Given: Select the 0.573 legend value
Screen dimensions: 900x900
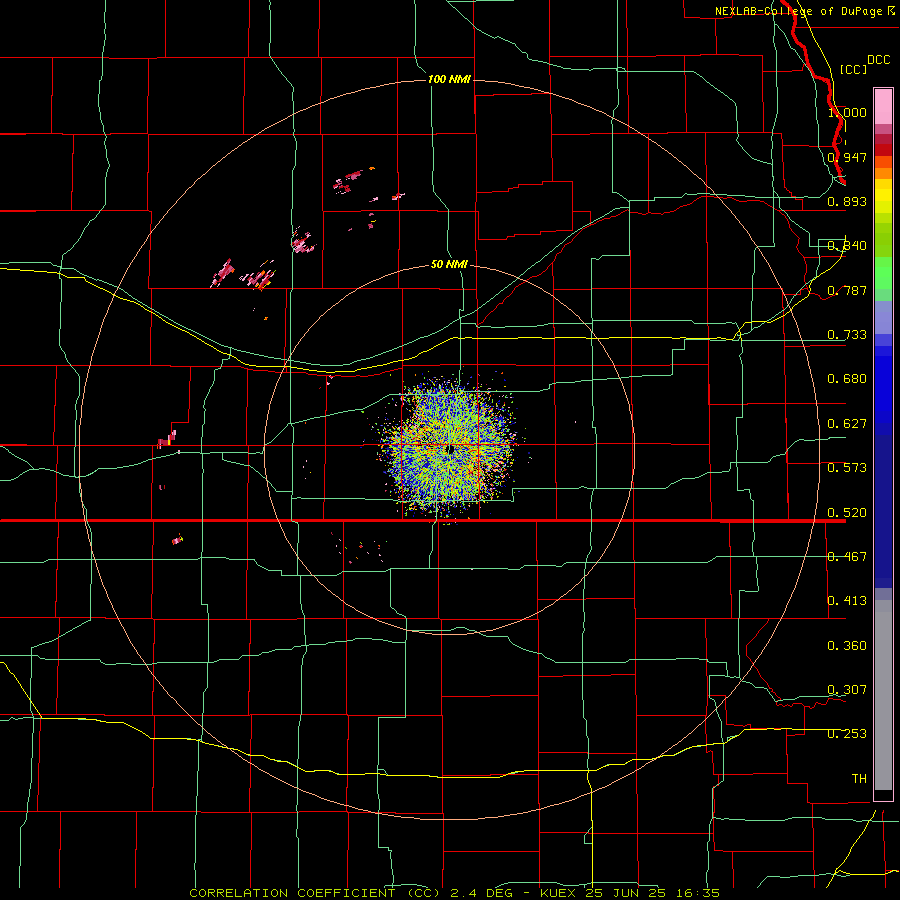Looking at the screenshot, I should pos(847,468).
